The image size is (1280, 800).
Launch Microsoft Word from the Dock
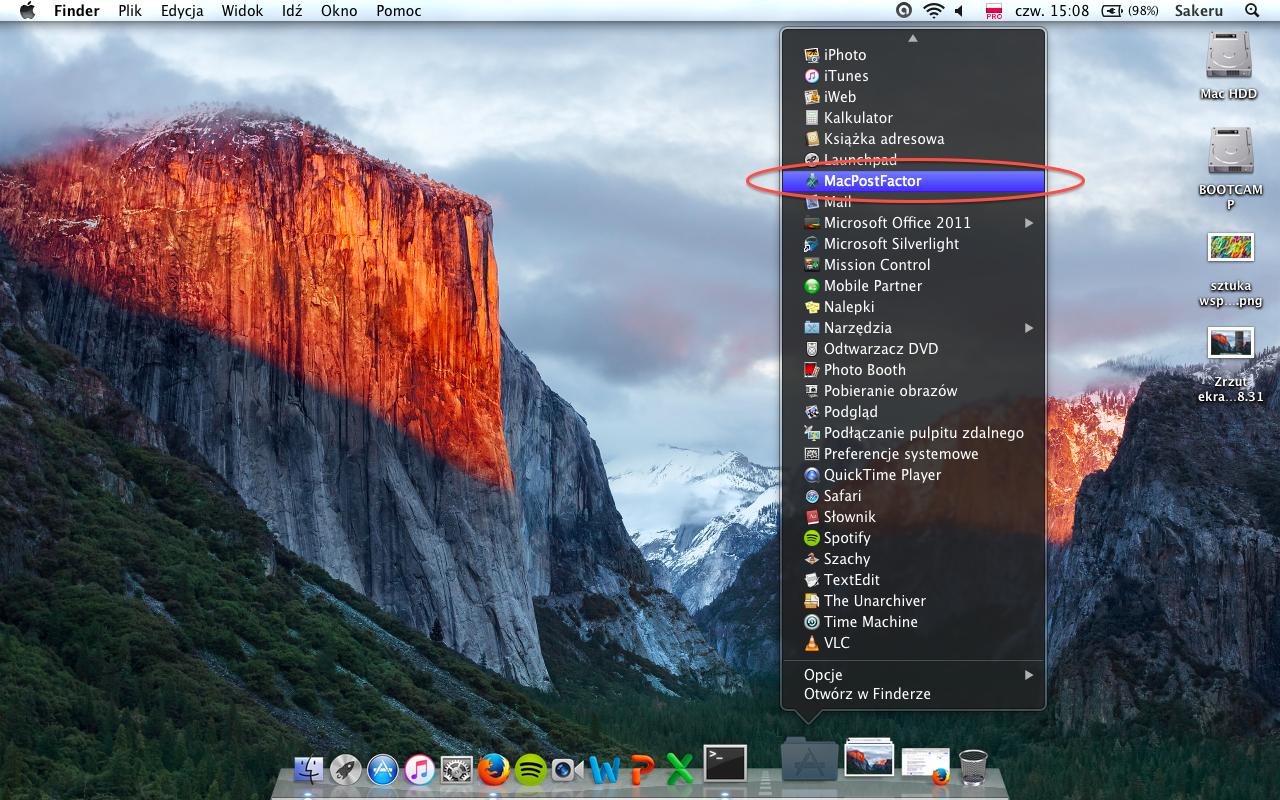pyautogui.click(x=605, y=769)
